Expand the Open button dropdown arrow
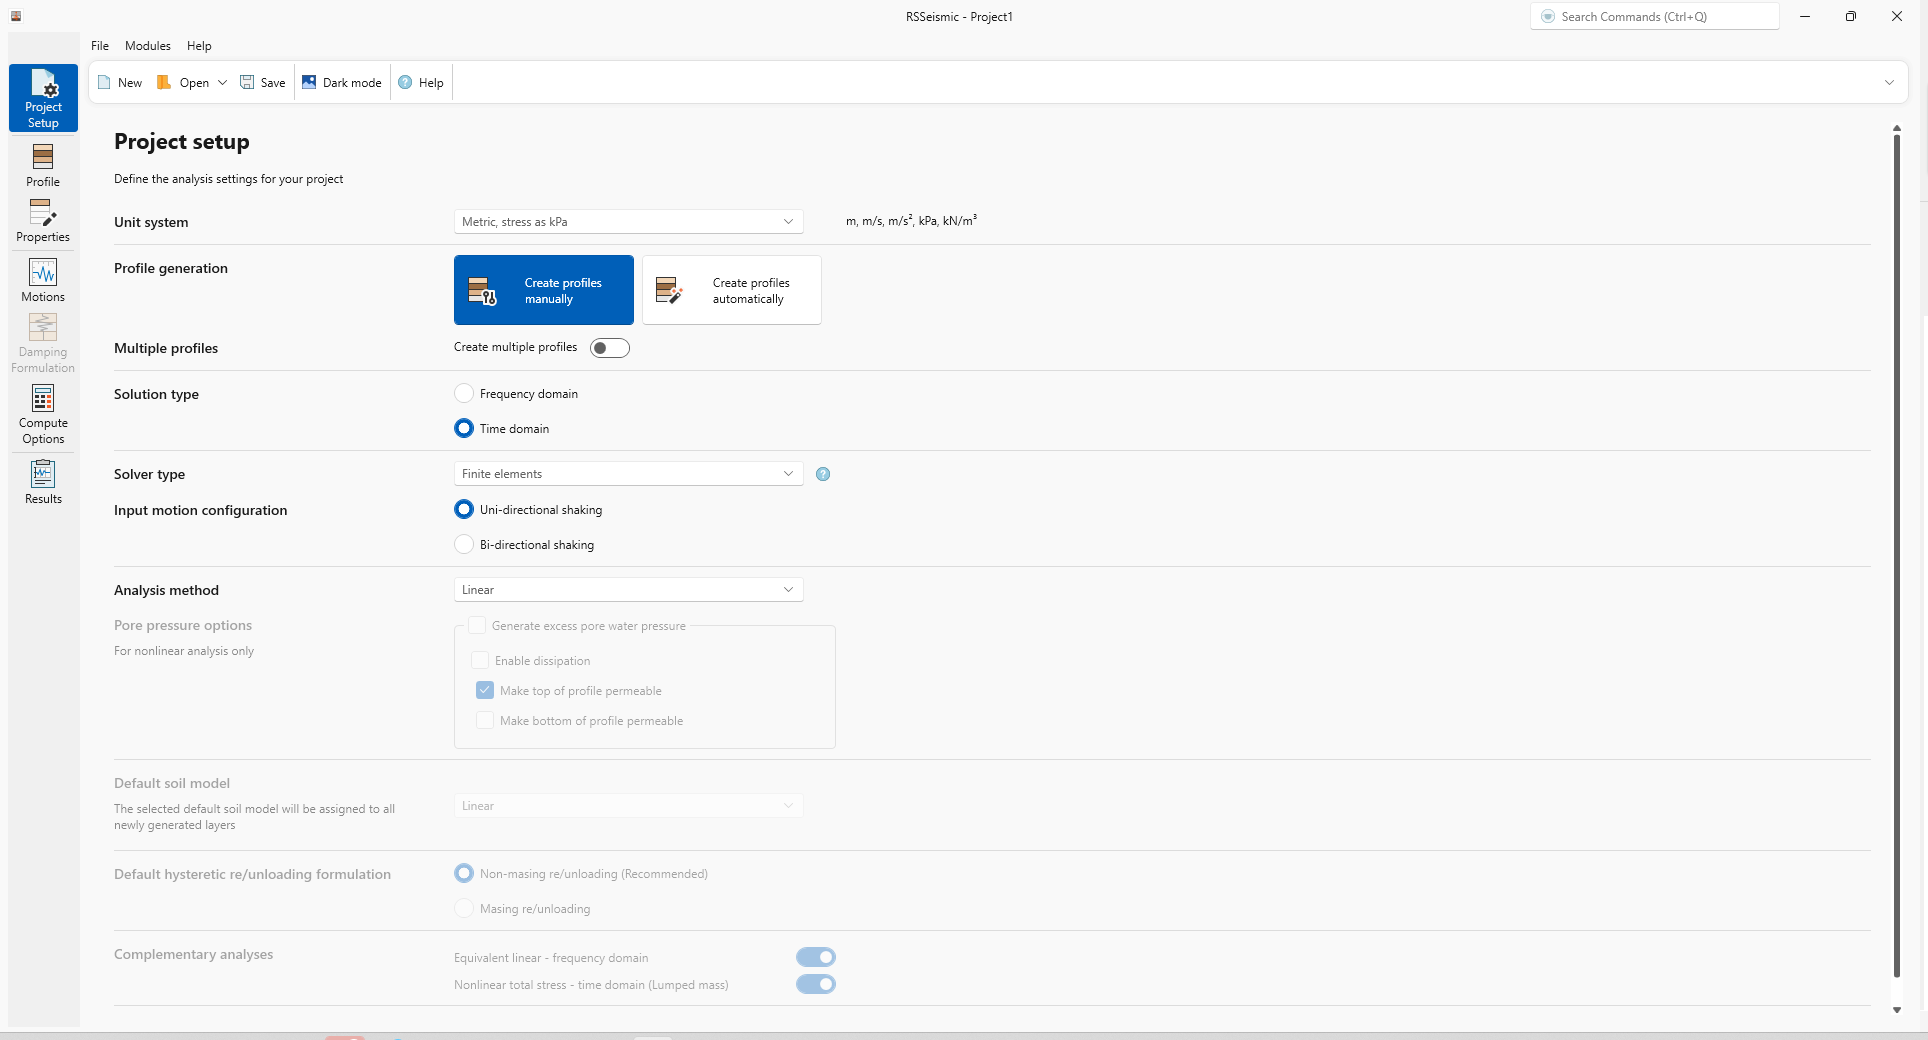The height and width of the screenshot is (1040, 1928). [x=222, y=83]
